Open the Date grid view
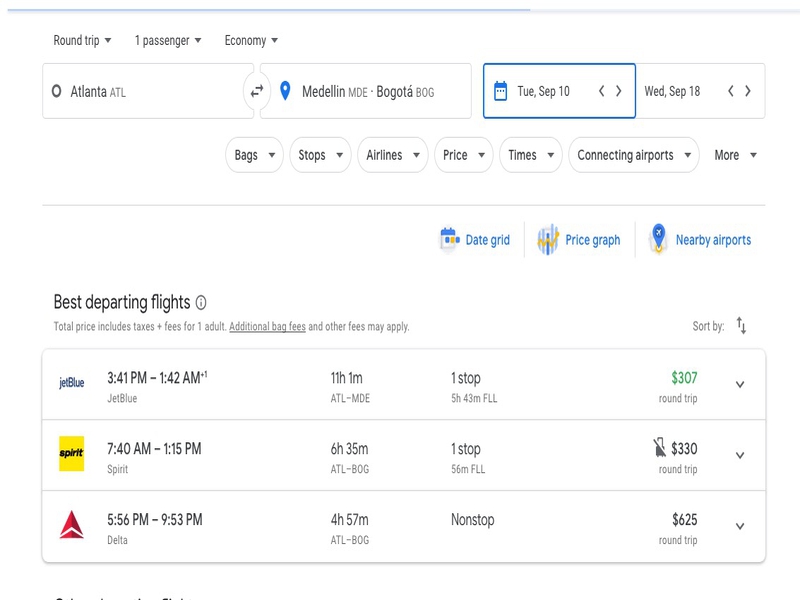The width and height of the screenshot is (800, 600). pos(475,240)
